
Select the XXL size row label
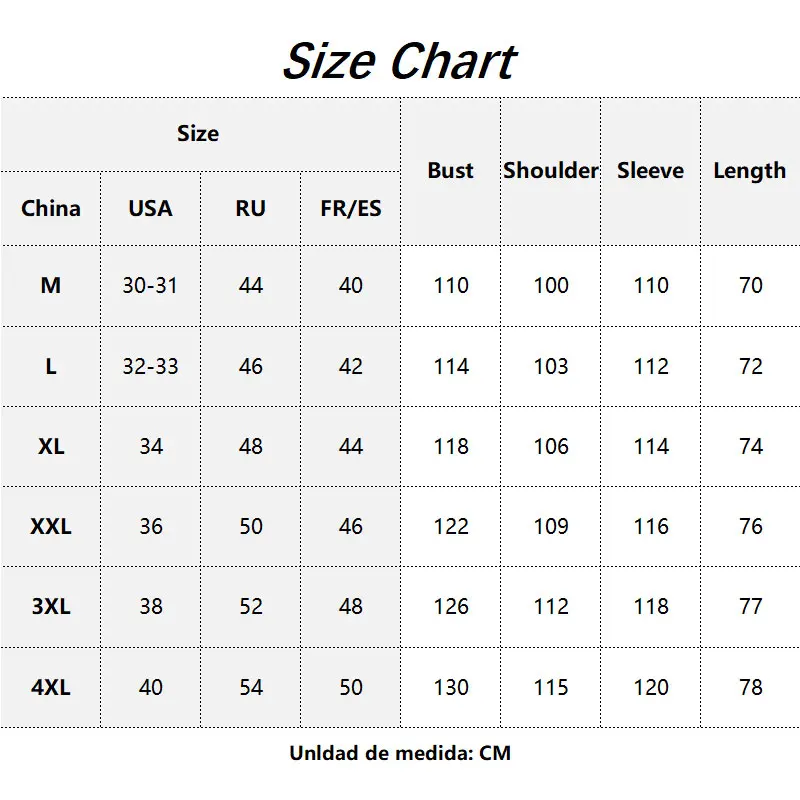(51, 527)
